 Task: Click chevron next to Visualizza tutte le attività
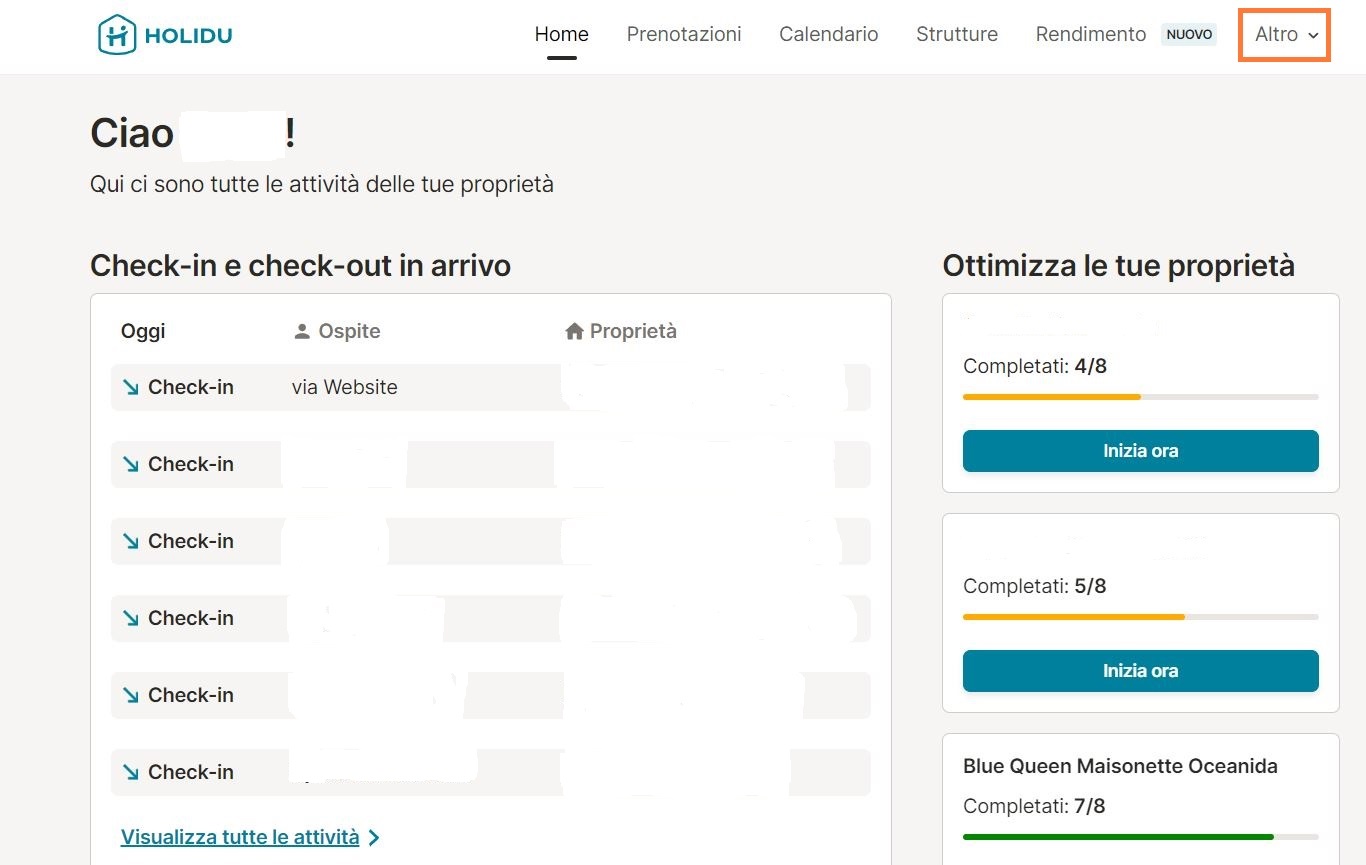coord(374,838)
